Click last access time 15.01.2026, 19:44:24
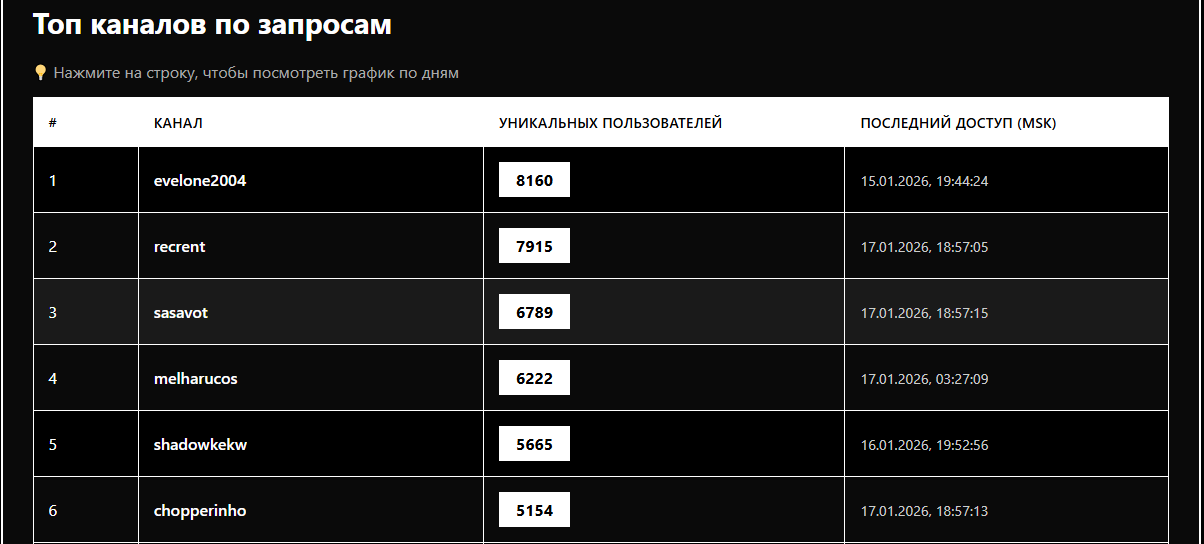 coord(924,181)
